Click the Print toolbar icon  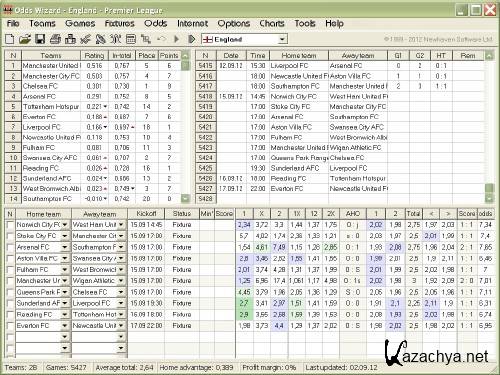(55, 39)
